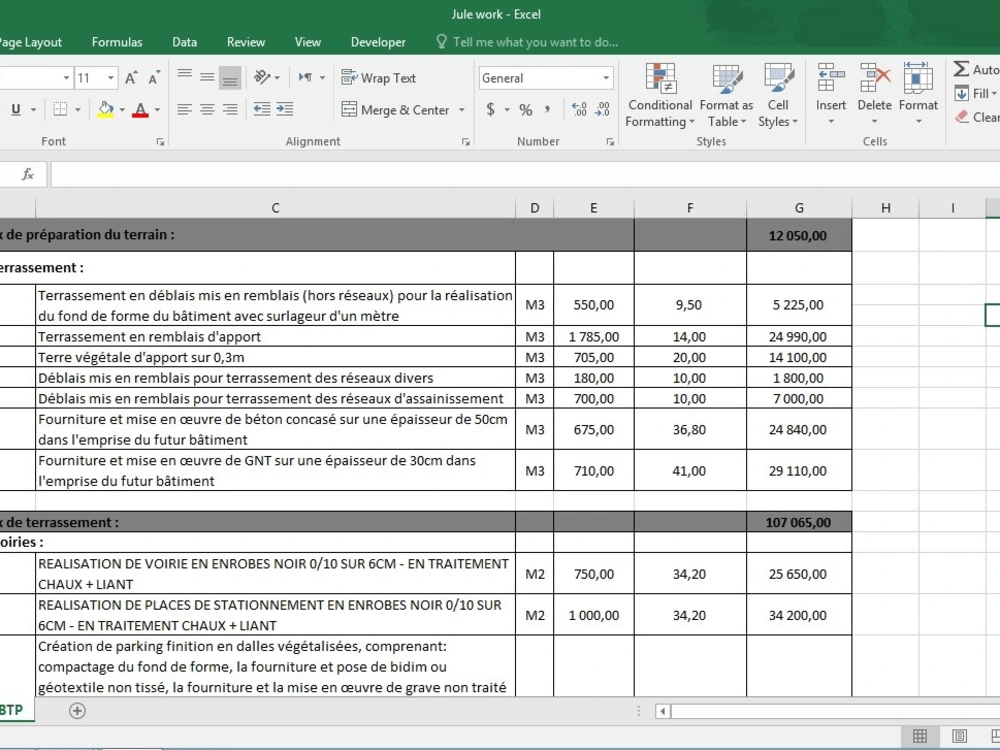Open the Review ribbon tab
This screenshot has height=750, width=1000.
pyautogui.click(x=246, y=42)
